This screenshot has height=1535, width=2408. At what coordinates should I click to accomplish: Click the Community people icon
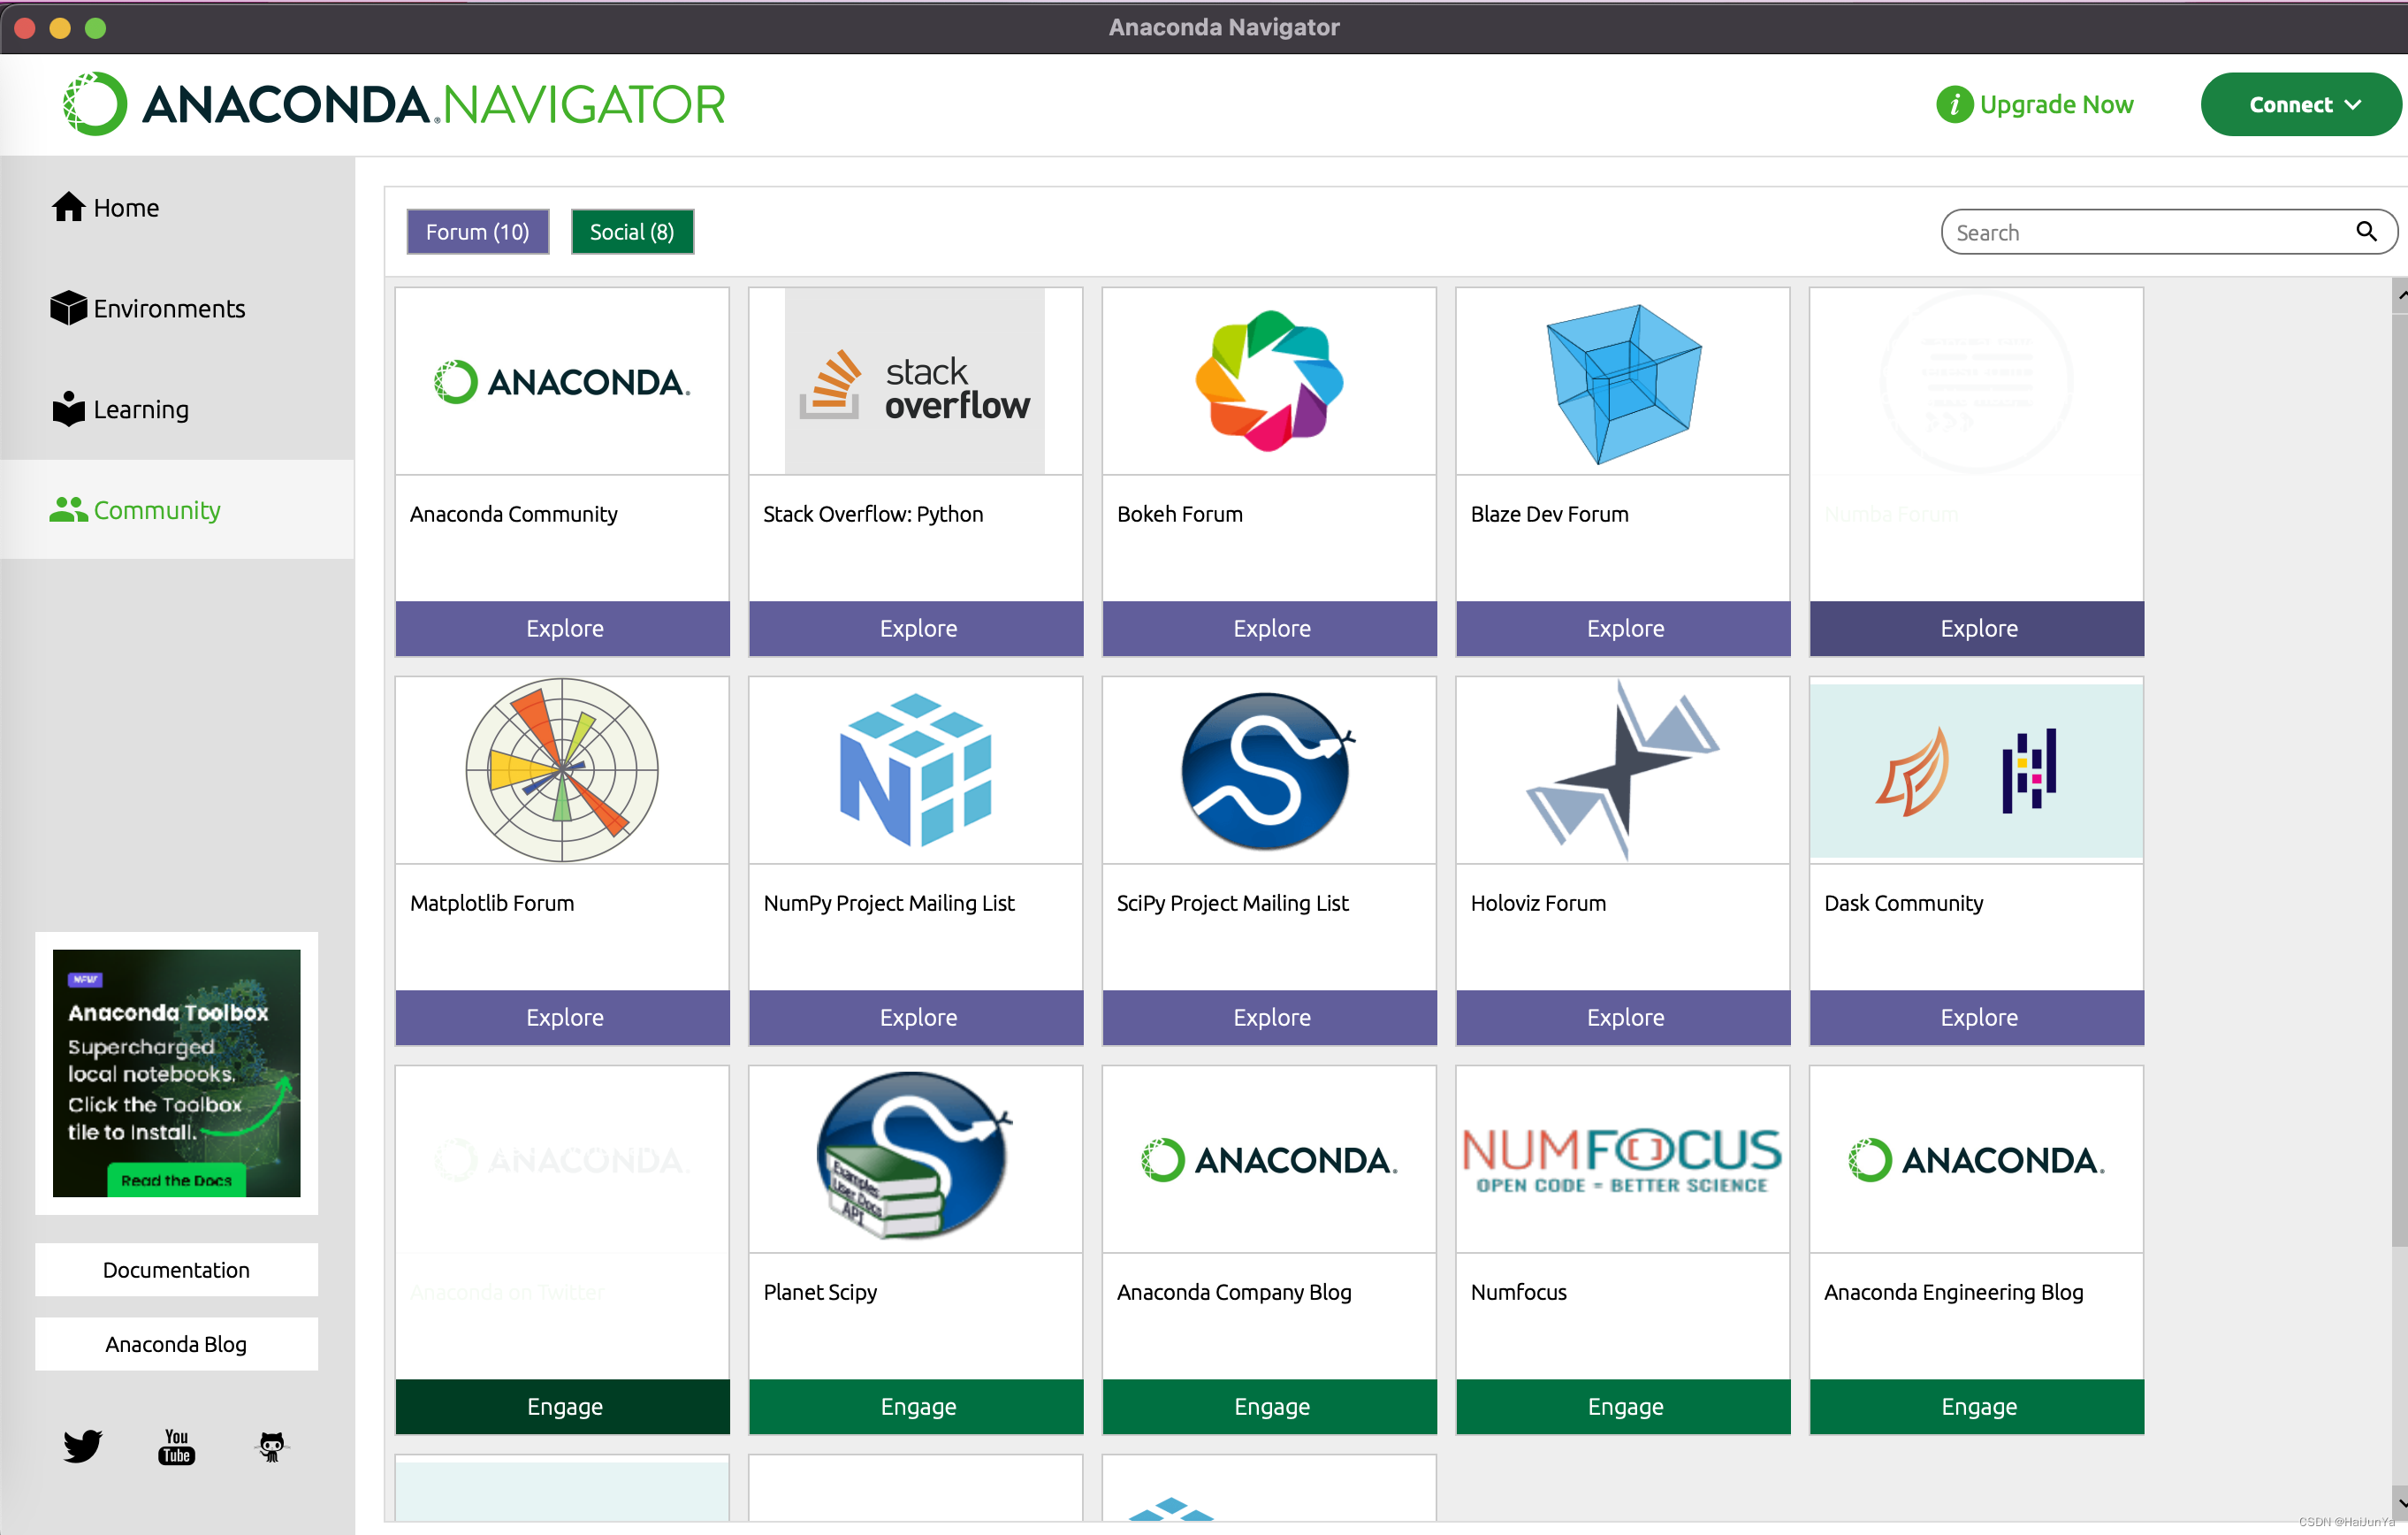(x=68, y=510)
